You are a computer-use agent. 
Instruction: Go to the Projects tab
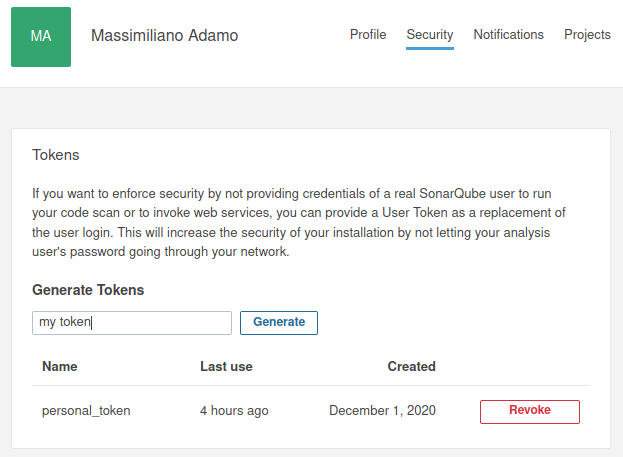click(x=587, y=35)
